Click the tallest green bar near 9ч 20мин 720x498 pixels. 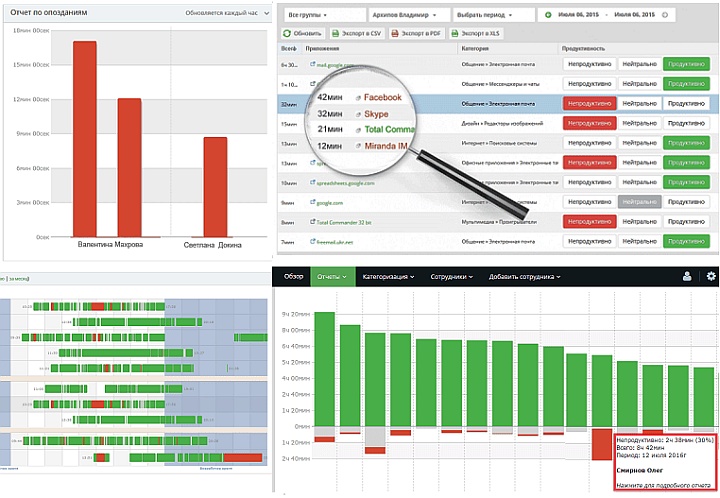coord(325,369)
